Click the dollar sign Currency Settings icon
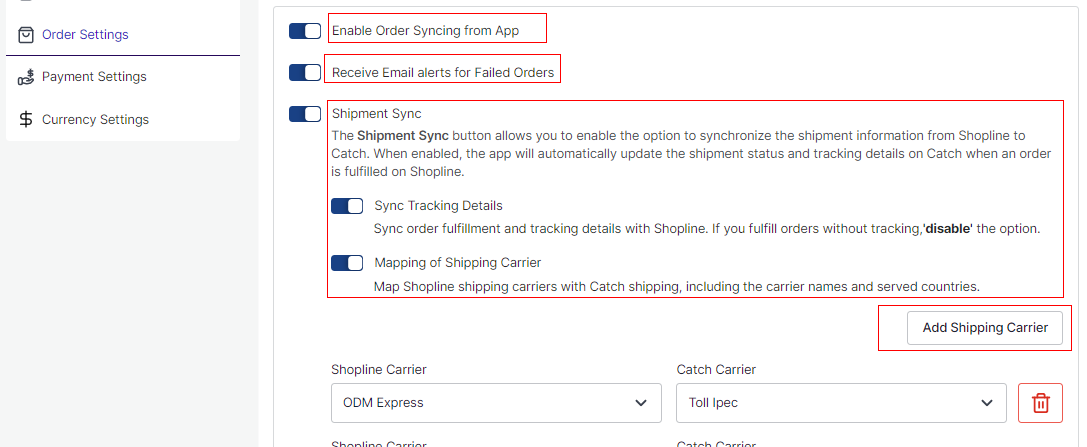Image resolution: width=1087 pixels, height=447 pixels. [26, 119]
